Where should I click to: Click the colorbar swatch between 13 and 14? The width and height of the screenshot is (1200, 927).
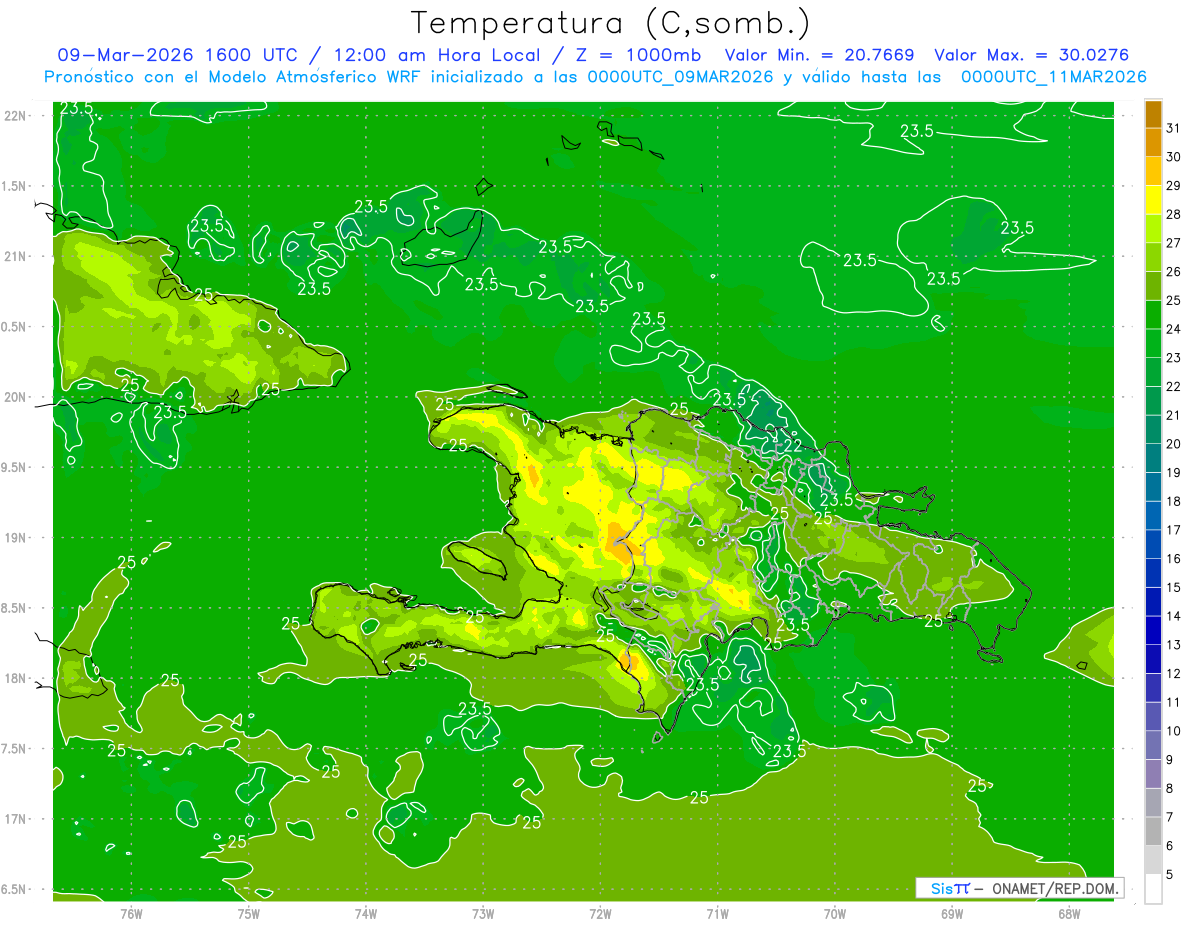(1153, 630)
